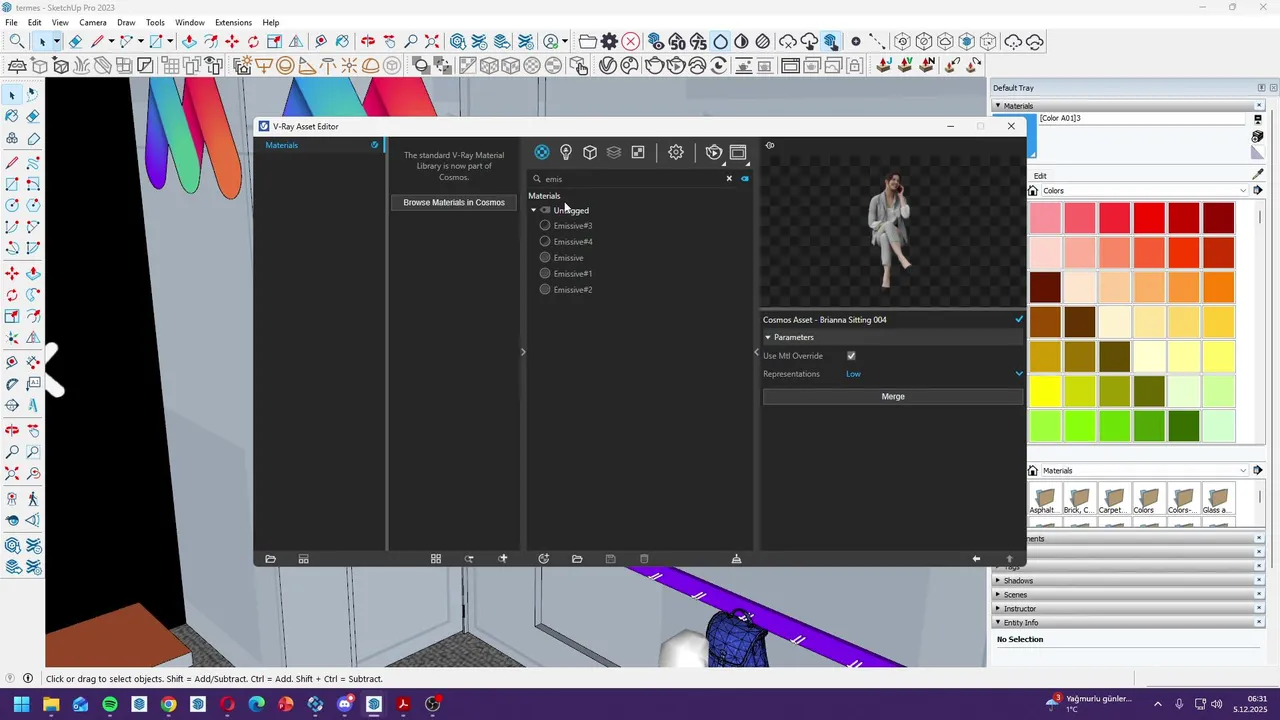
Task: Select the Push/Pull tool in top toolbar
Action: pyautogui.click(x=189, y=41)
